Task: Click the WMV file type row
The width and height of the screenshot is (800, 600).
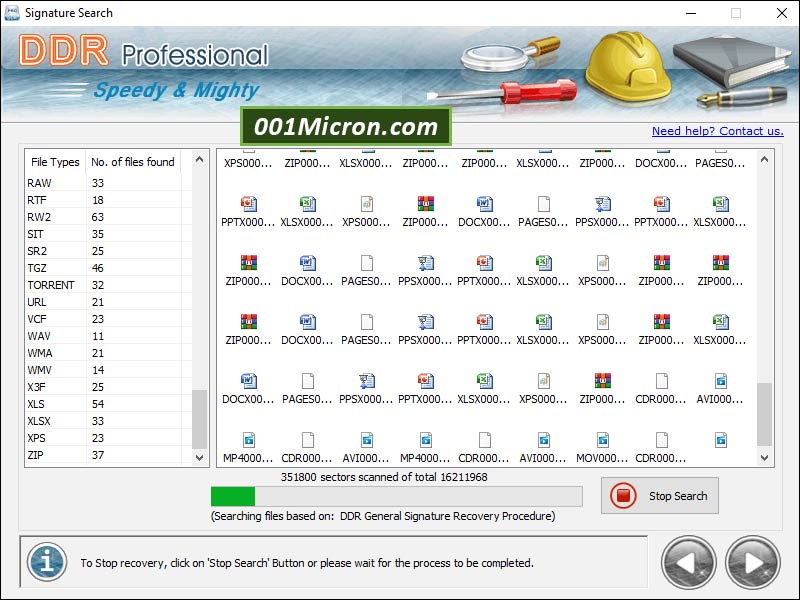Action: [104, 370]
